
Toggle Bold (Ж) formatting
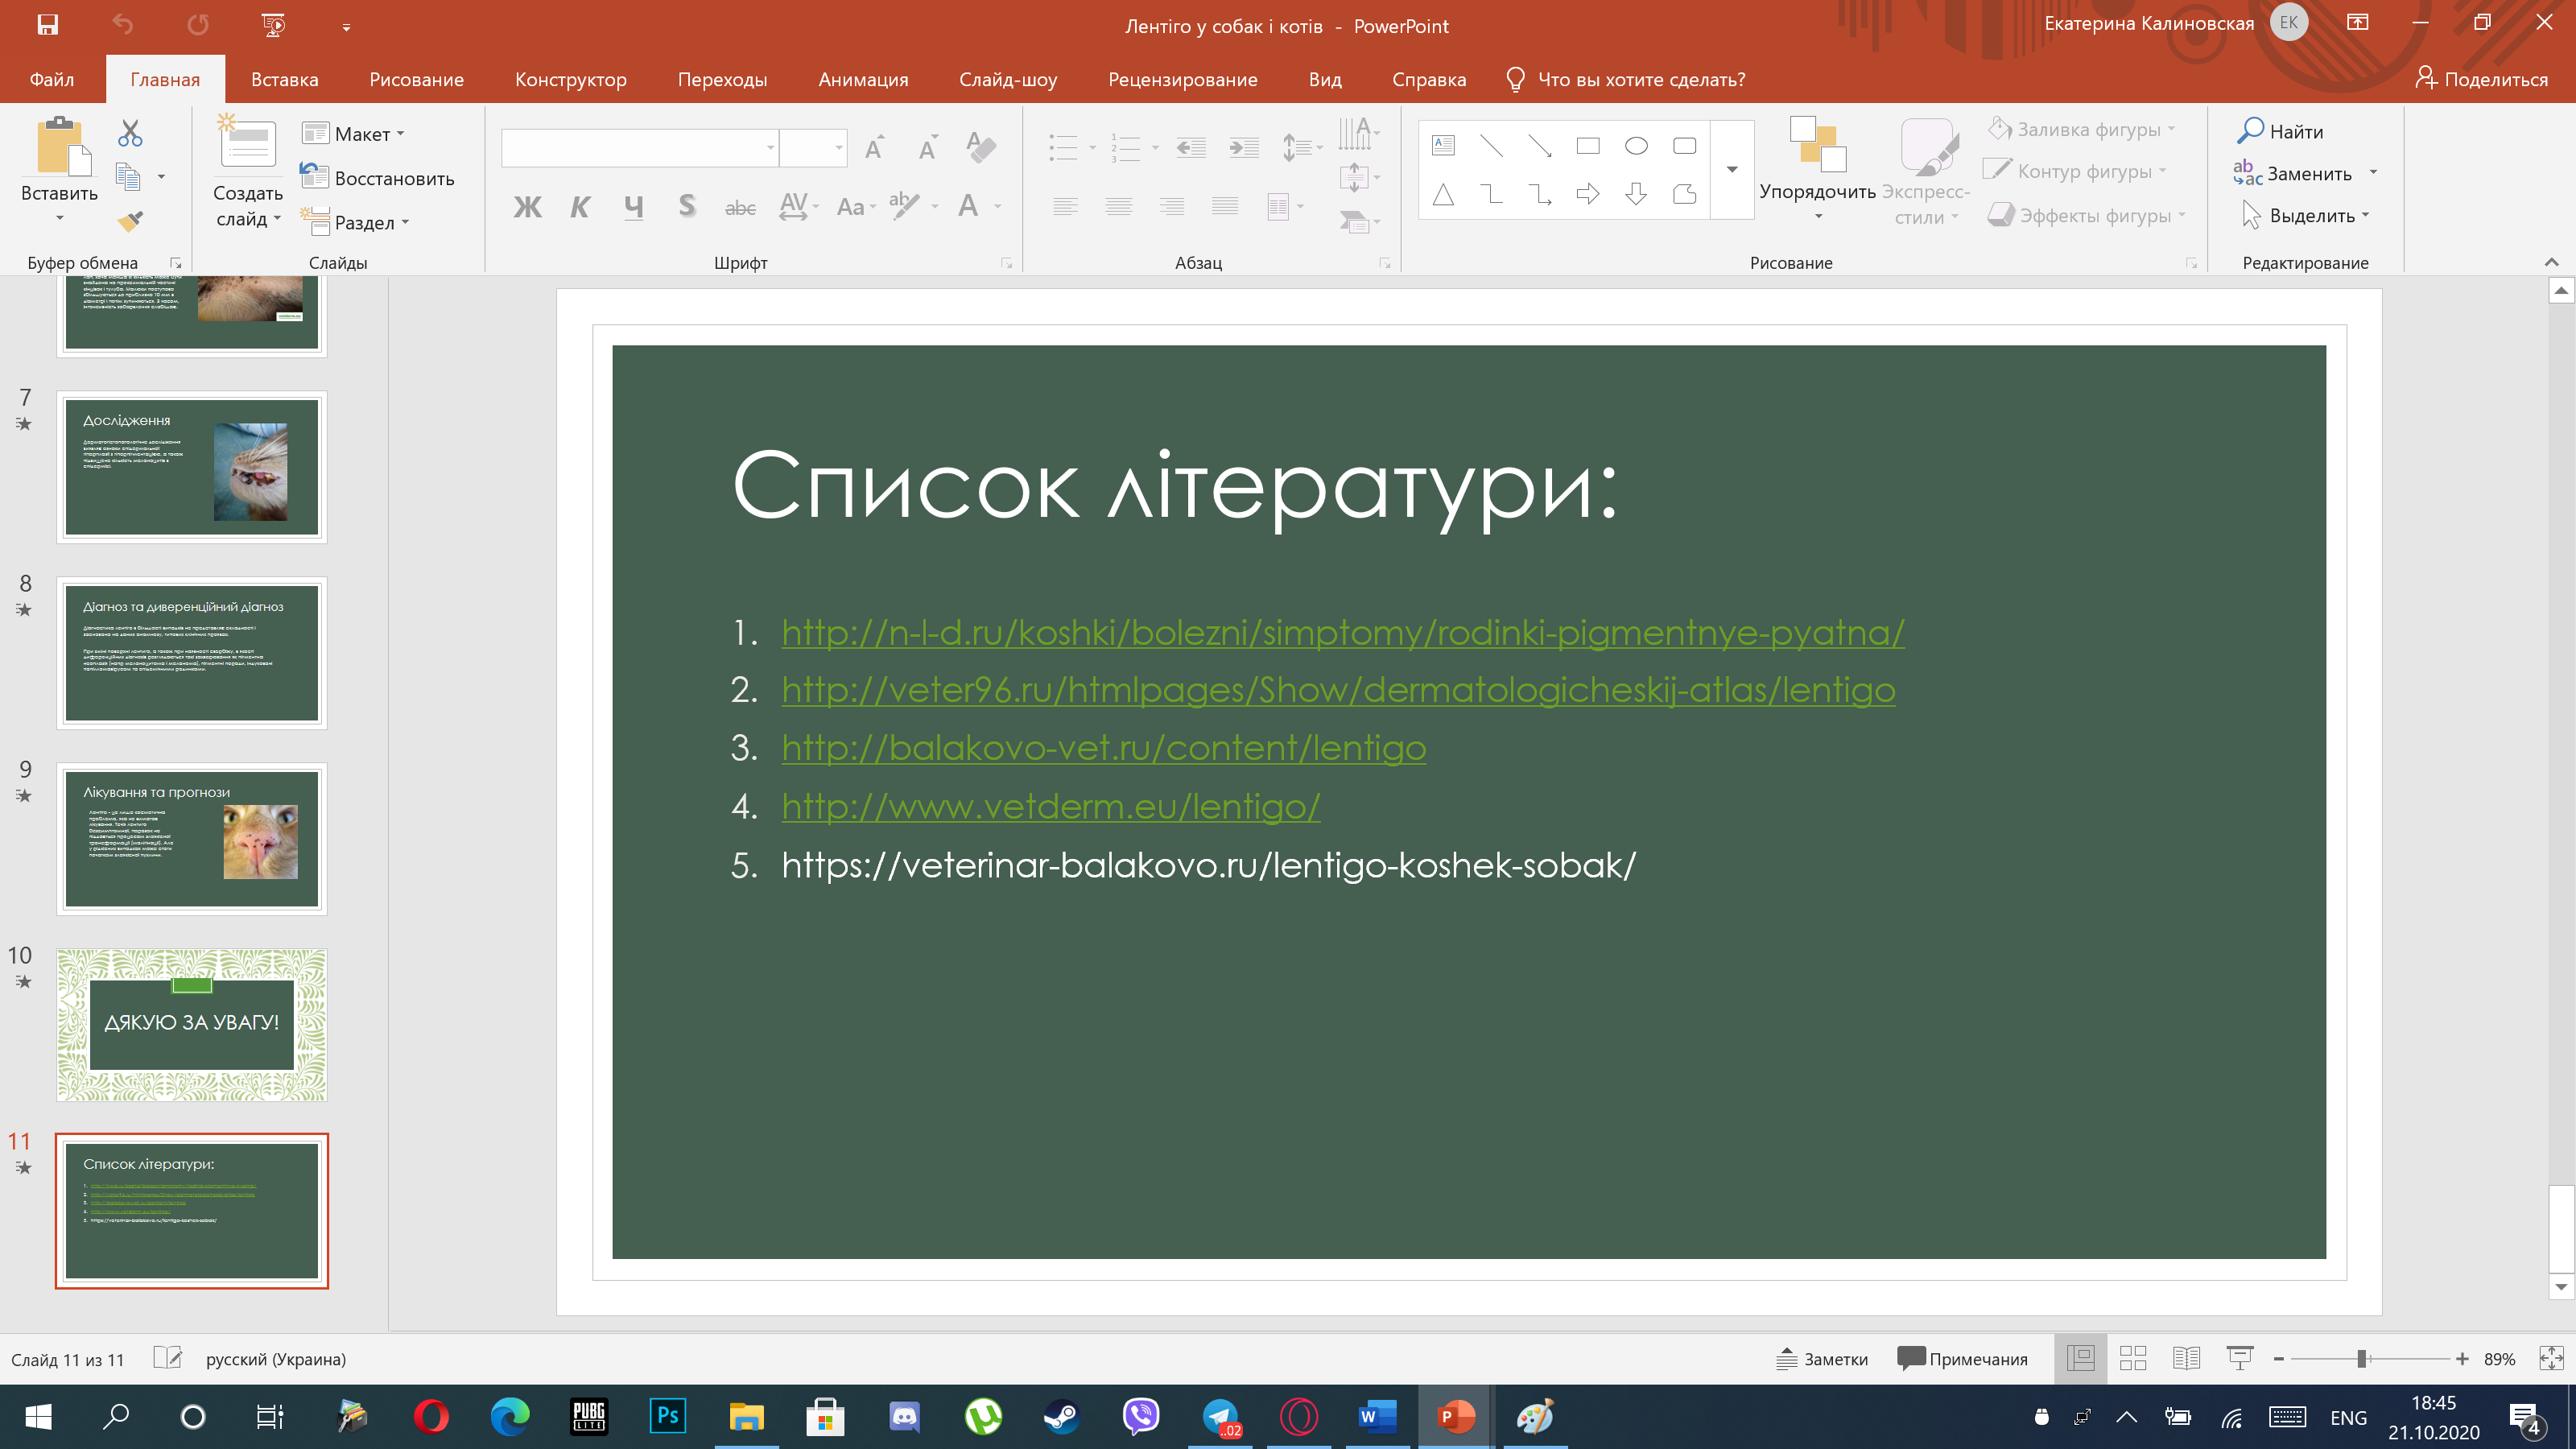tap(527, 207)
